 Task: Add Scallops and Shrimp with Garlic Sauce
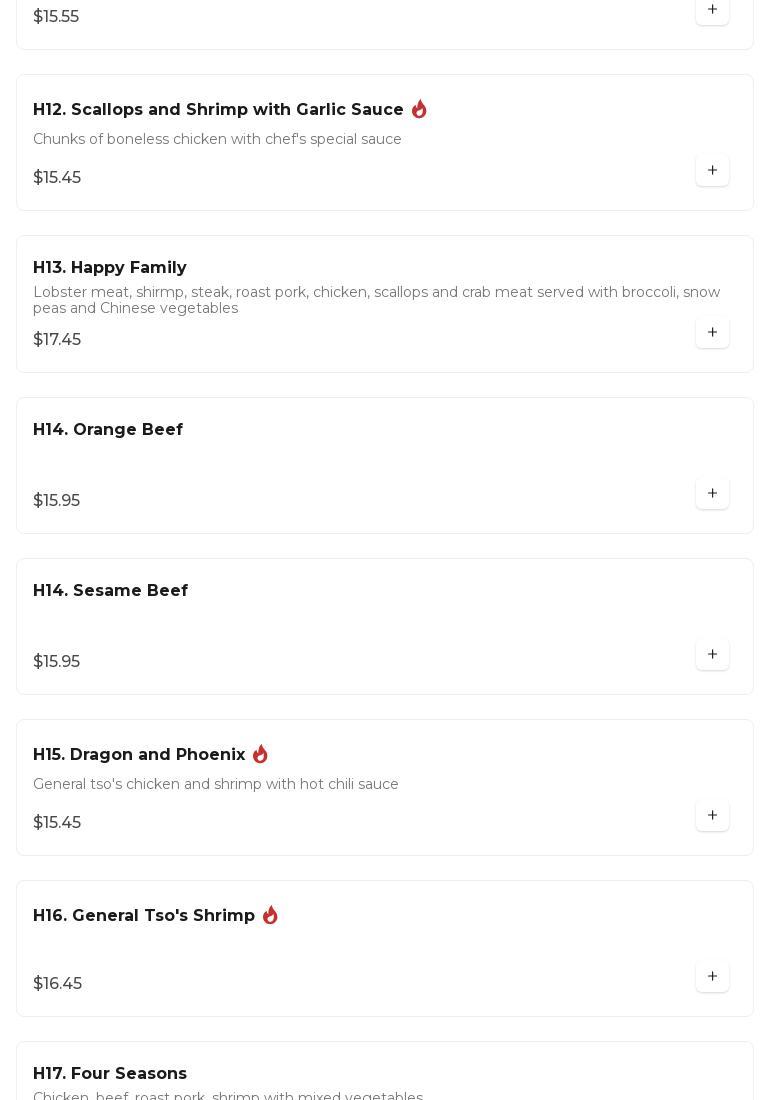pyautogui.click(x=712, y=171)
